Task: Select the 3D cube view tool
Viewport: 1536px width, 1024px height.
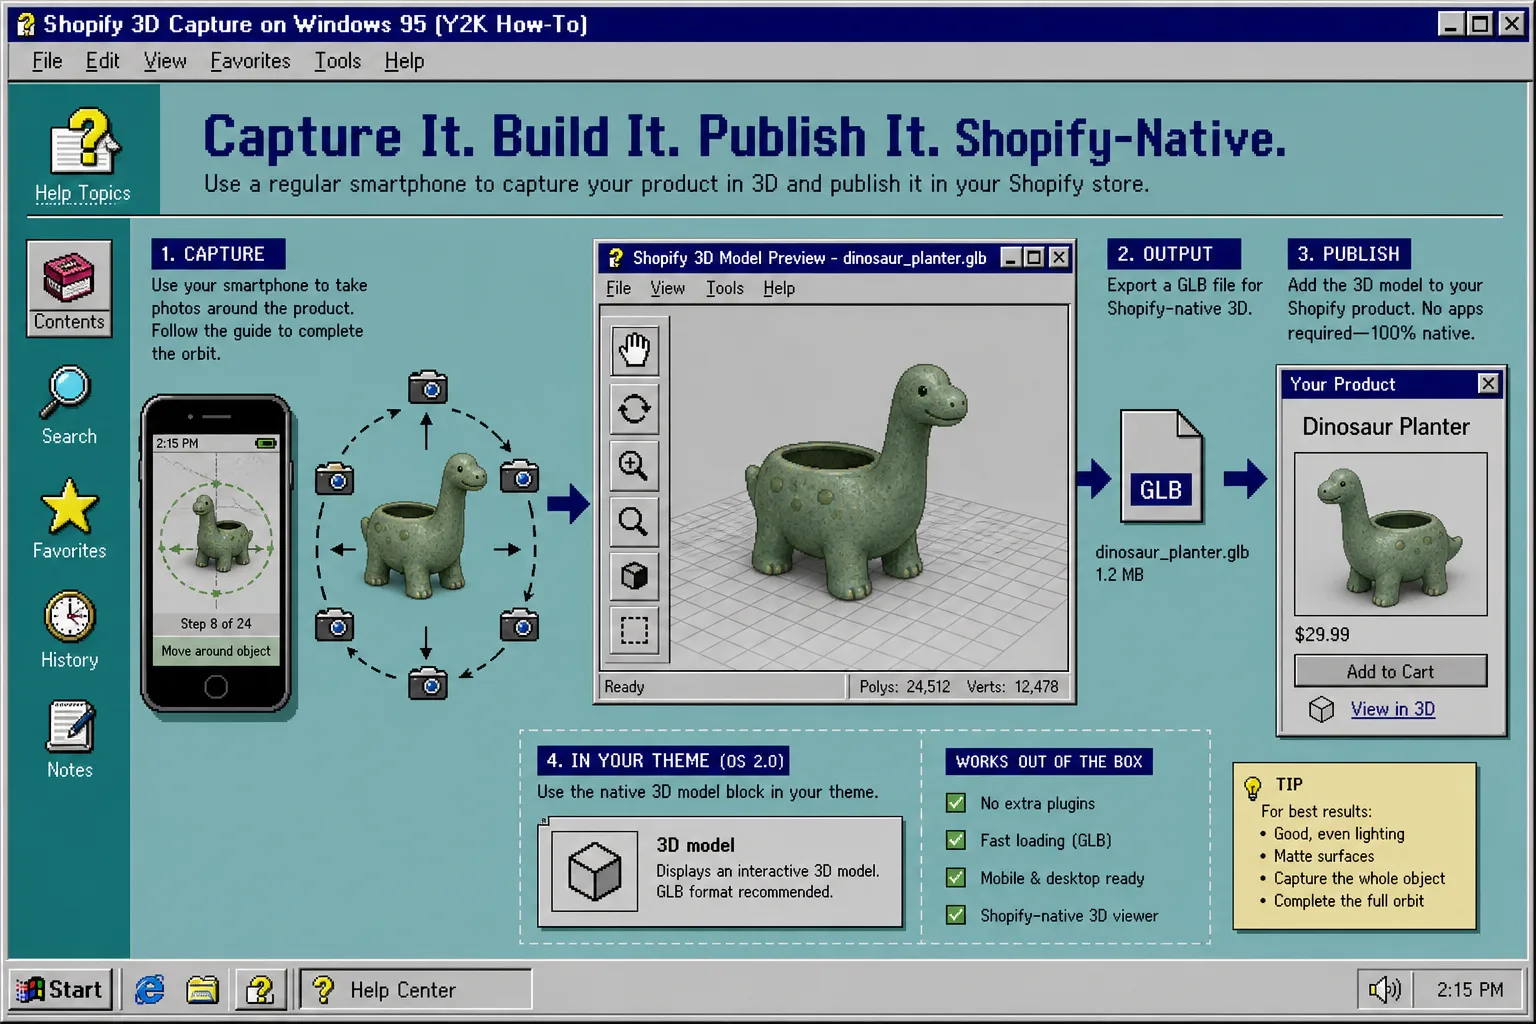Action: [634, 576]
